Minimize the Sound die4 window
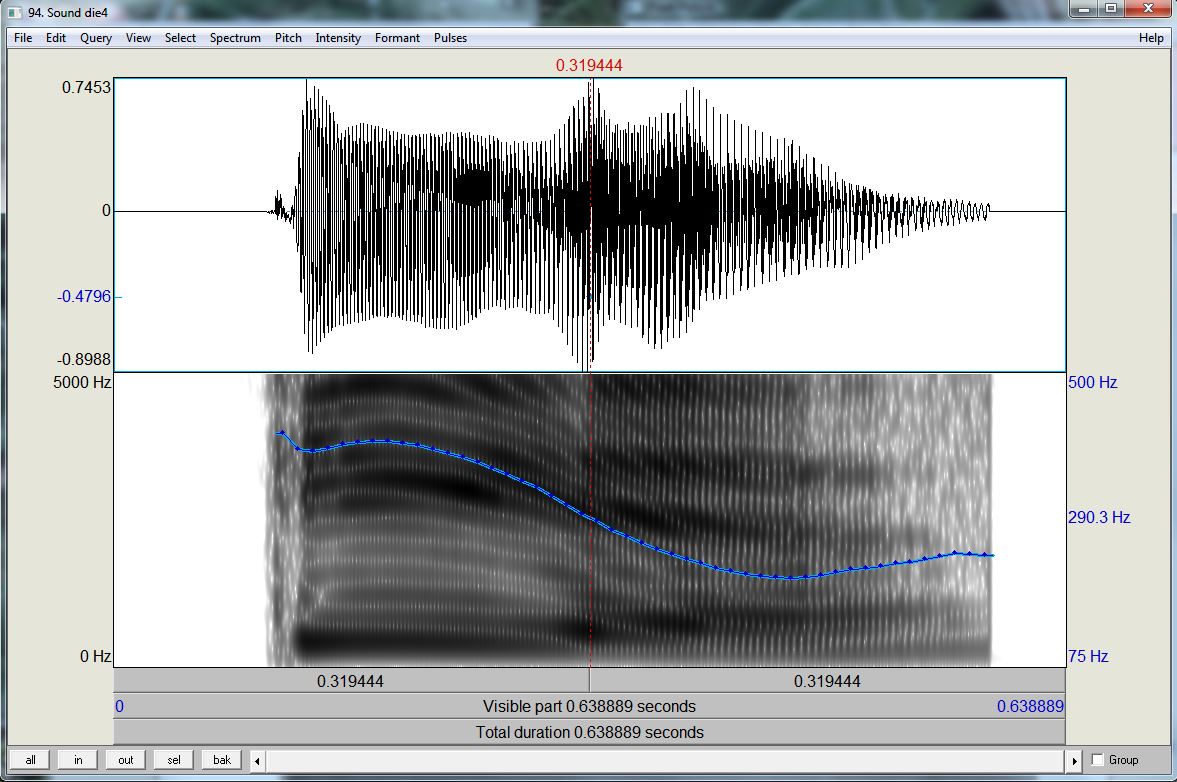The height and width of the screenshot is (782, 1177). pos(1084,9)
